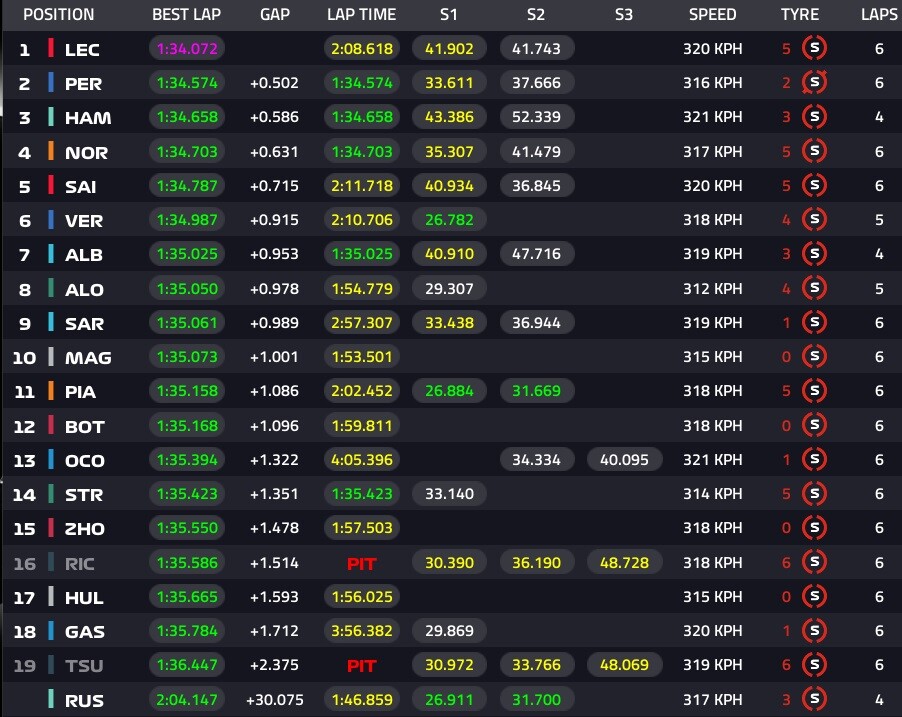The image size is (902, 717).
Task: Click the PIT status for TSU
Action: [361, 666]
